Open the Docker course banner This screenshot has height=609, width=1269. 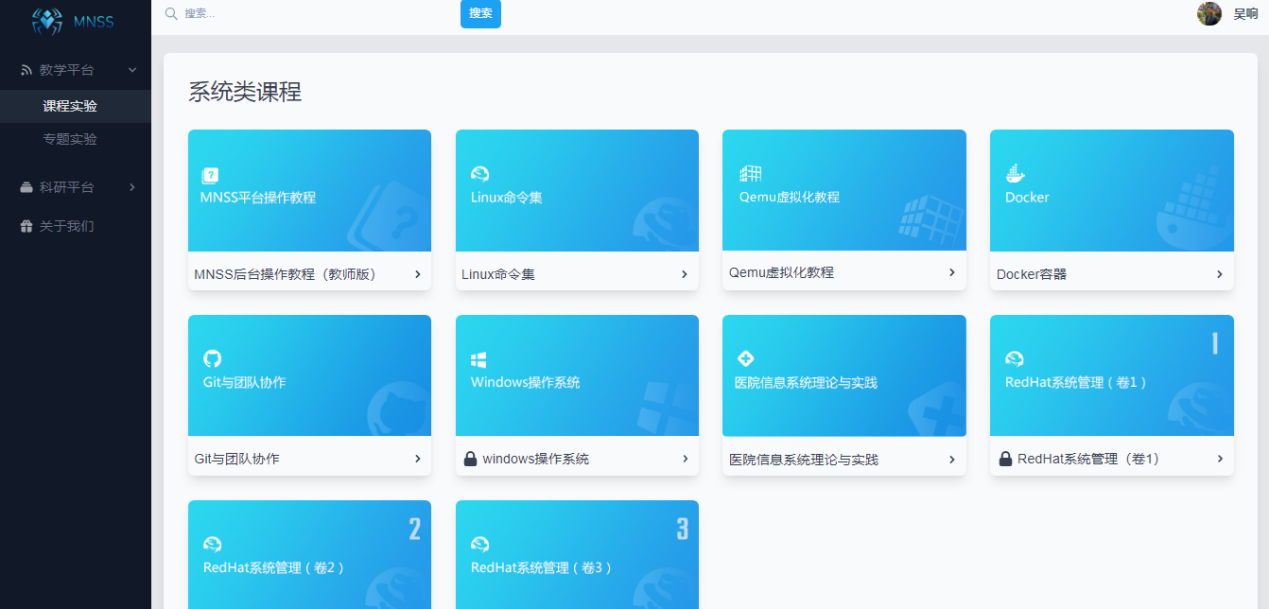pyautogui.click(x=1112, y=190)
